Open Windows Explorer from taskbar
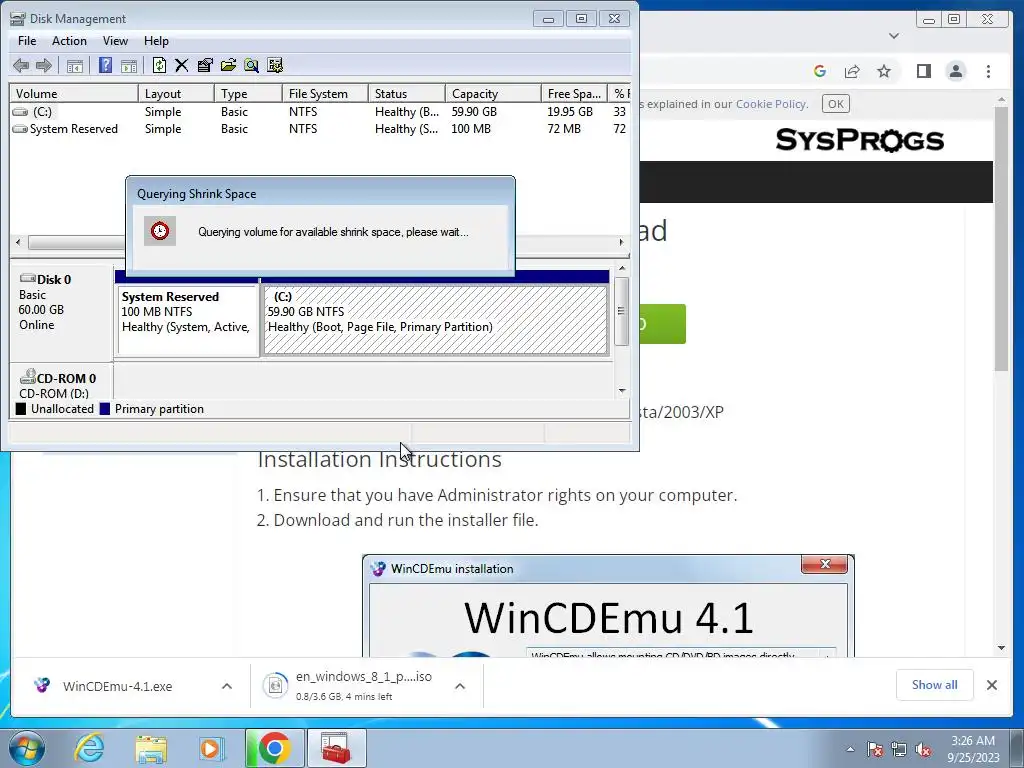Screen dimensions: 1024x768 click(151, 748)
